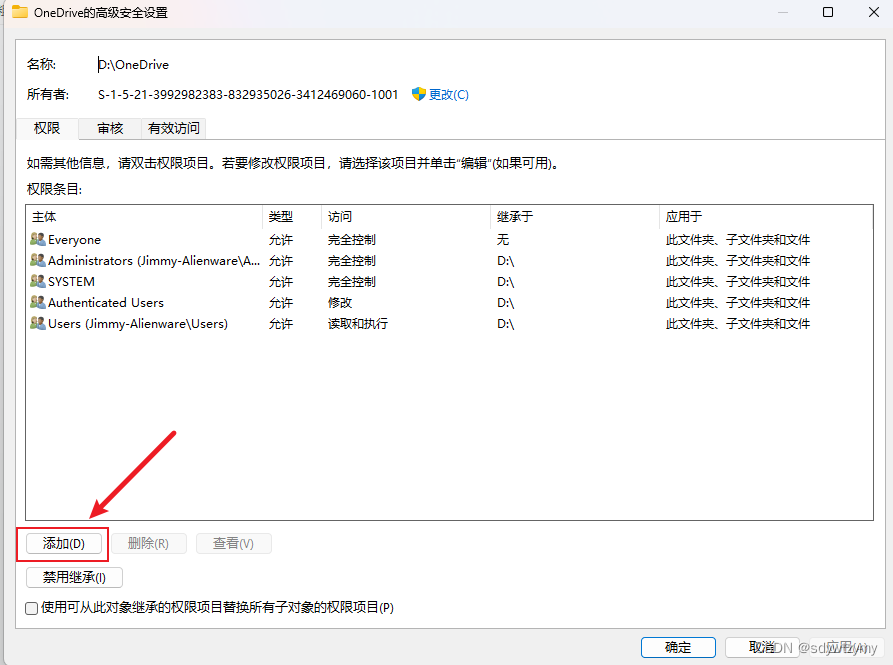Select the Users (Jimmy-Alienware\Users) entry
This screenshot has height=665, width=893.
point(449,324)
